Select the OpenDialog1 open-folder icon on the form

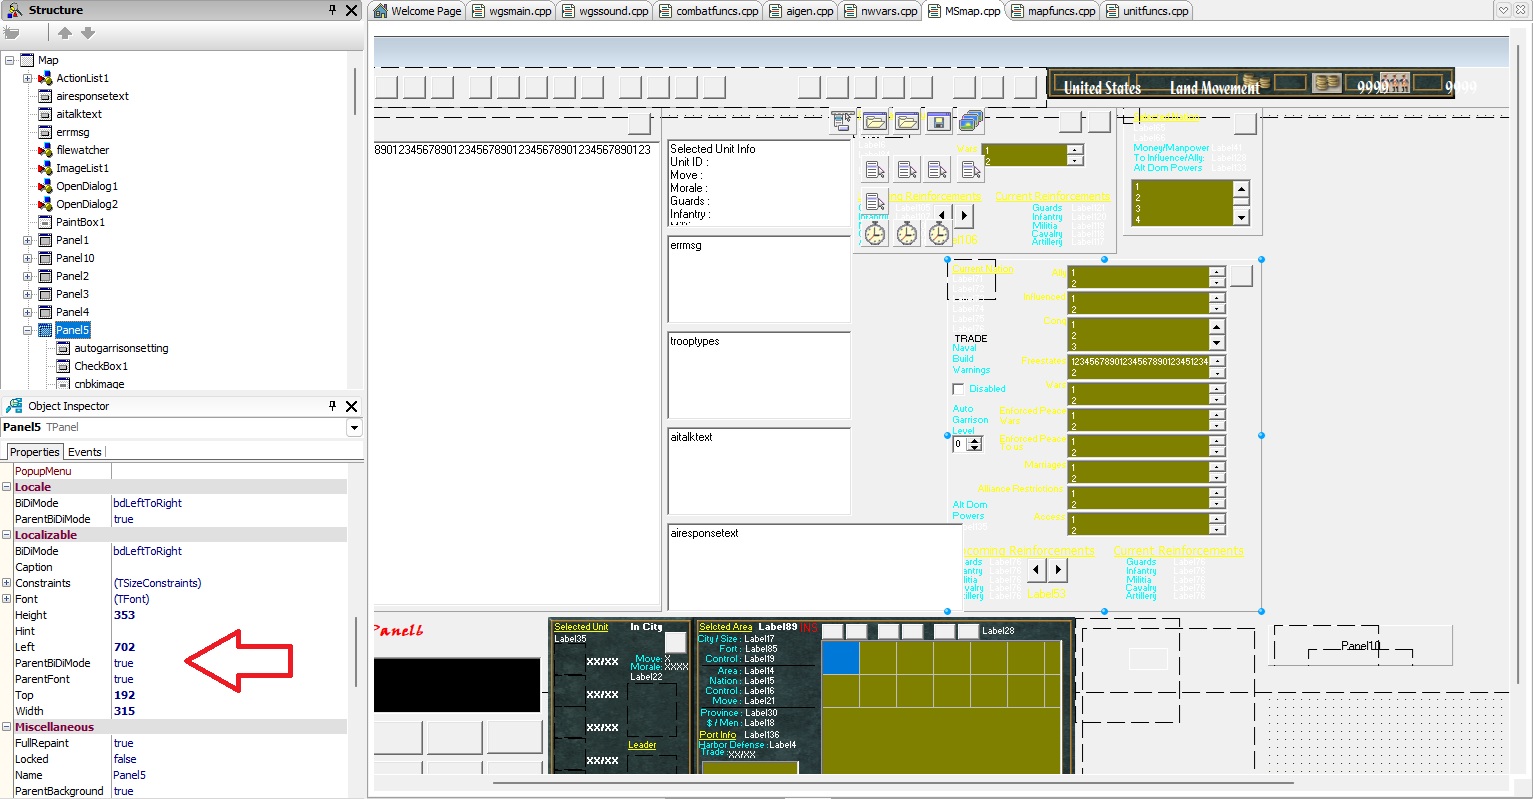875,121
